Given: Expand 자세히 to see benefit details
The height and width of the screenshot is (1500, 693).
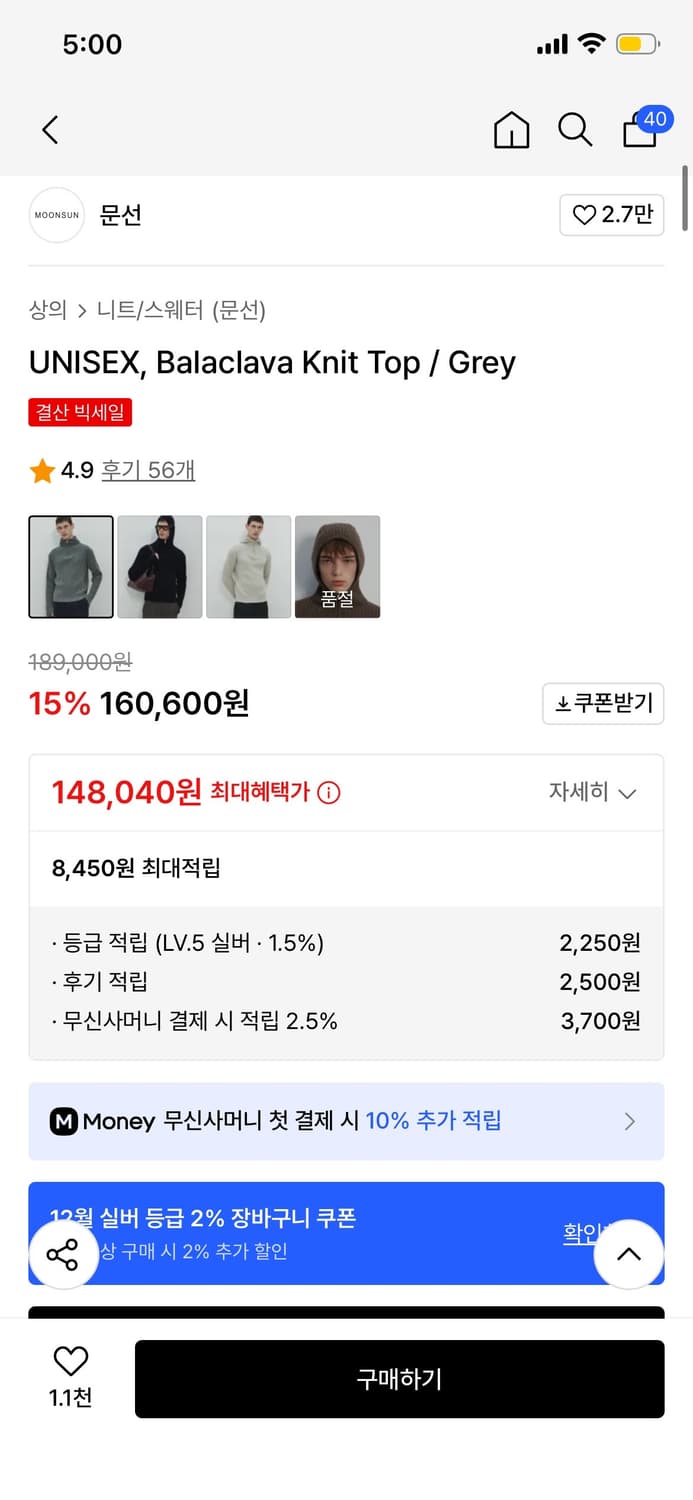Looking at the screenshot, I should (x=594, y=792).
